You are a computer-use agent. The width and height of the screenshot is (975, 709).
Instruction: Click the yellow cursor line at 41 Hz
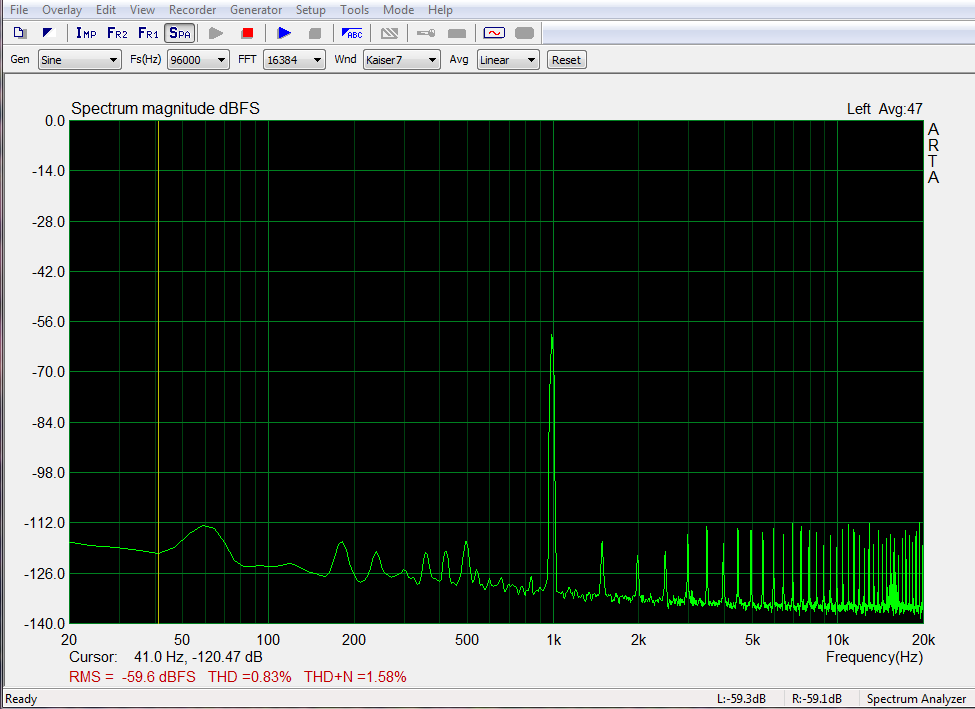pos(159,372)
